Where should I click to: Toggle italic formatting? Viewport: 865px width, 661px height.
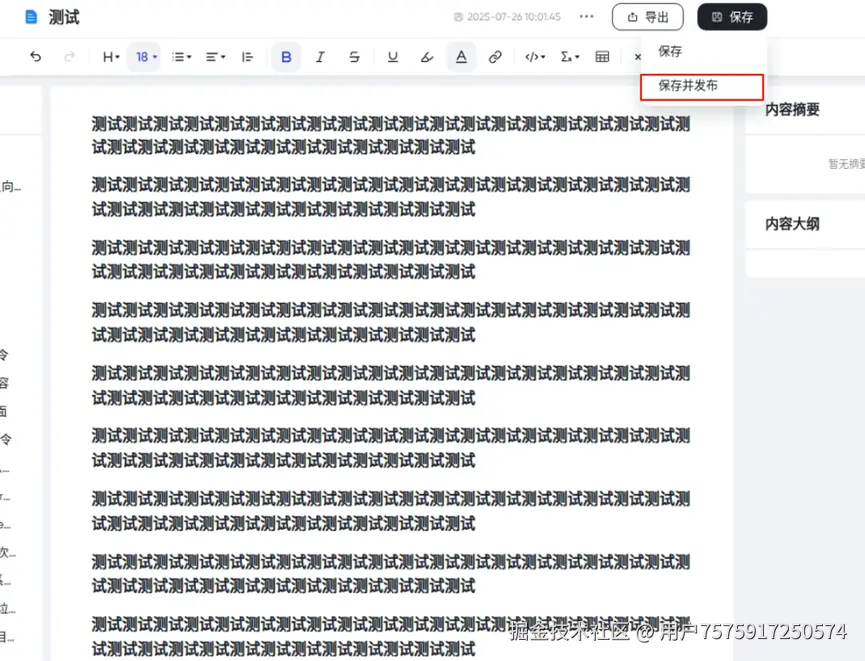click(x=320, y=57)
